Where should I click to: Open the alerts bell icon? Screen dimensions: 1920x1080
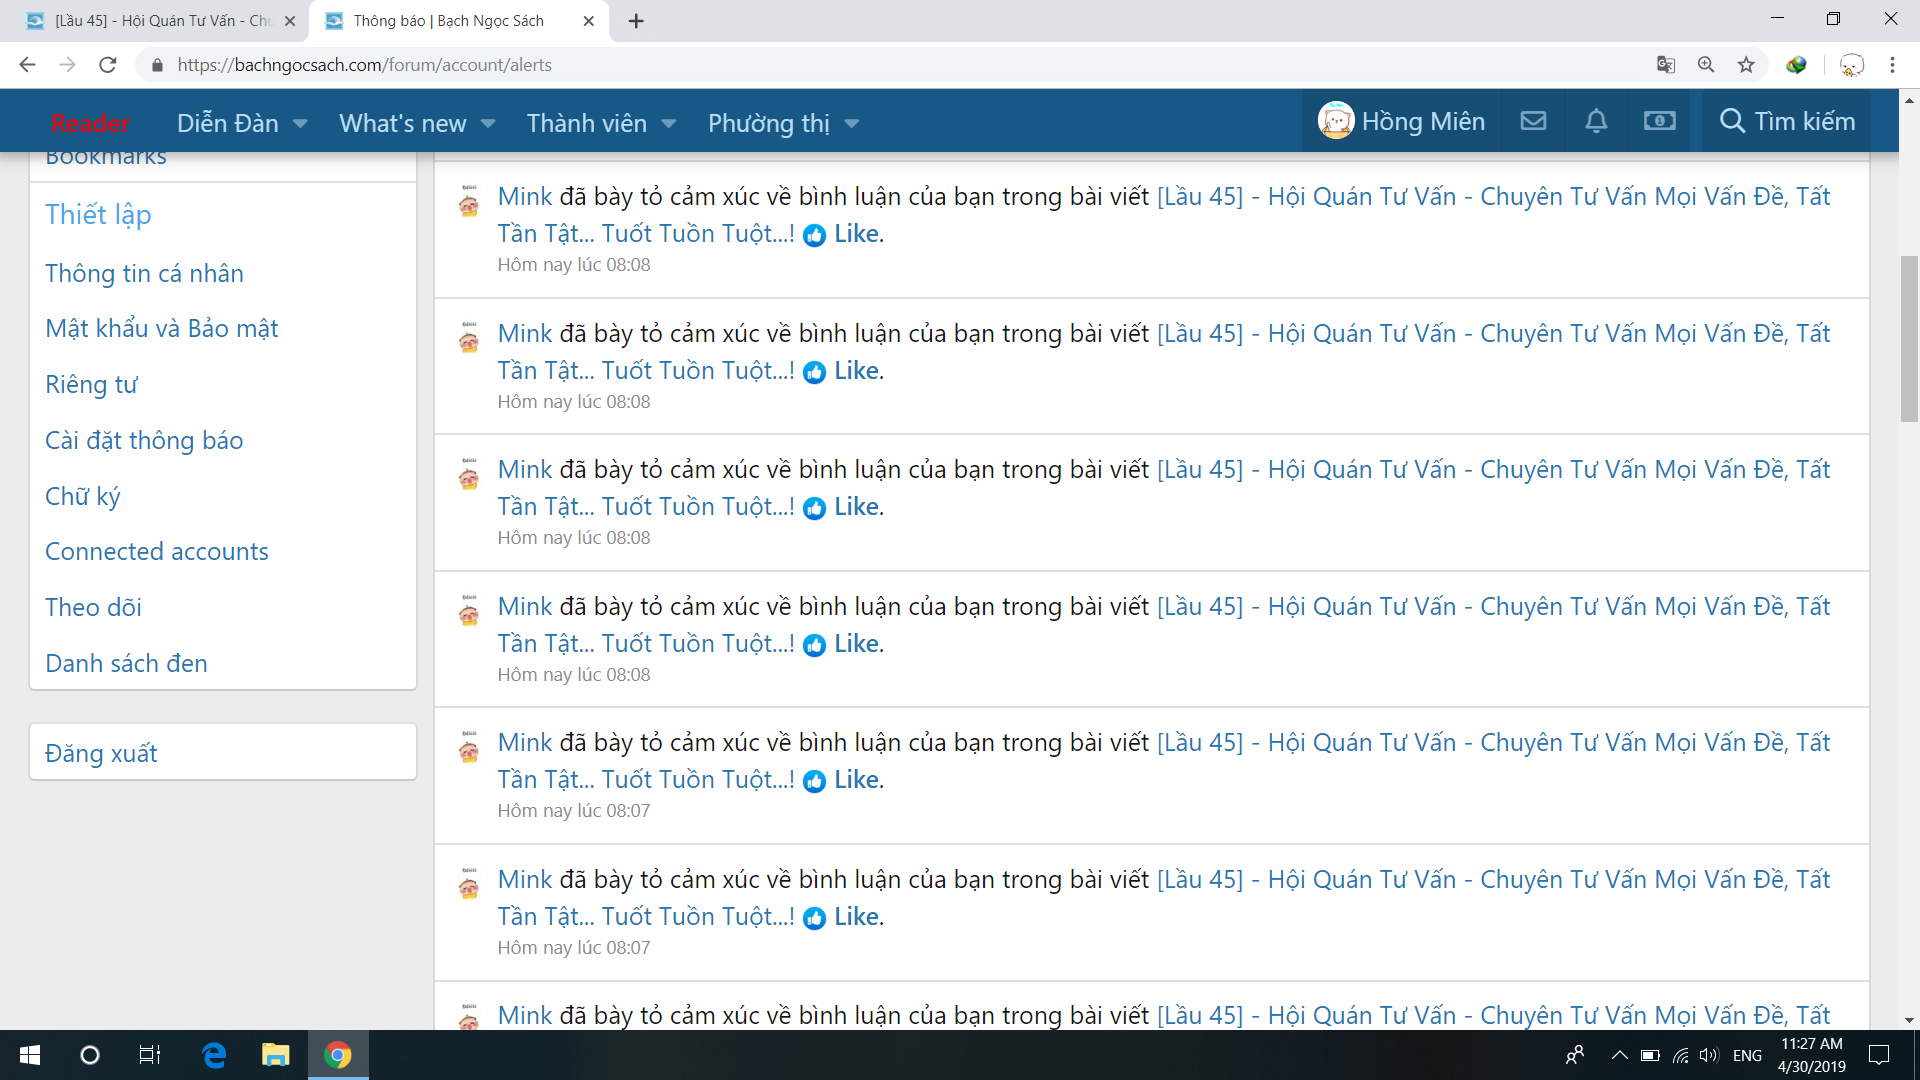click(x=1596, y=121)
